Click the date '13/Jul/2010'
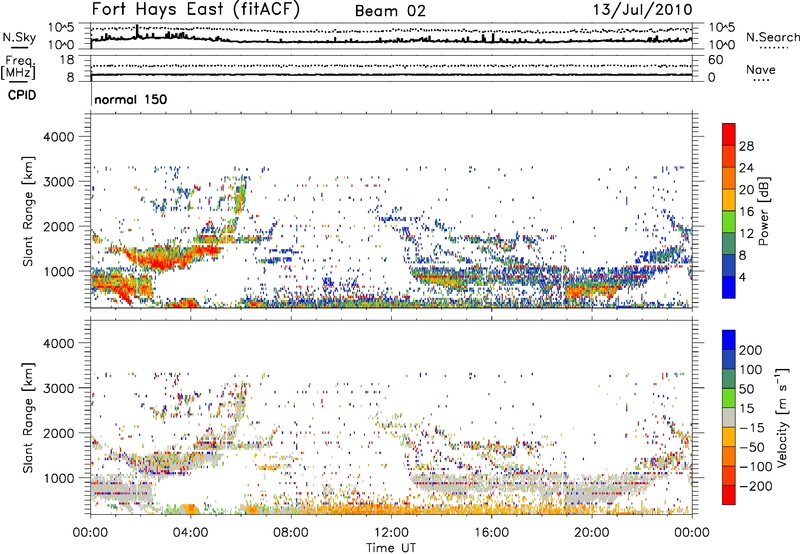800x554 pixels. tap(642, 10)
